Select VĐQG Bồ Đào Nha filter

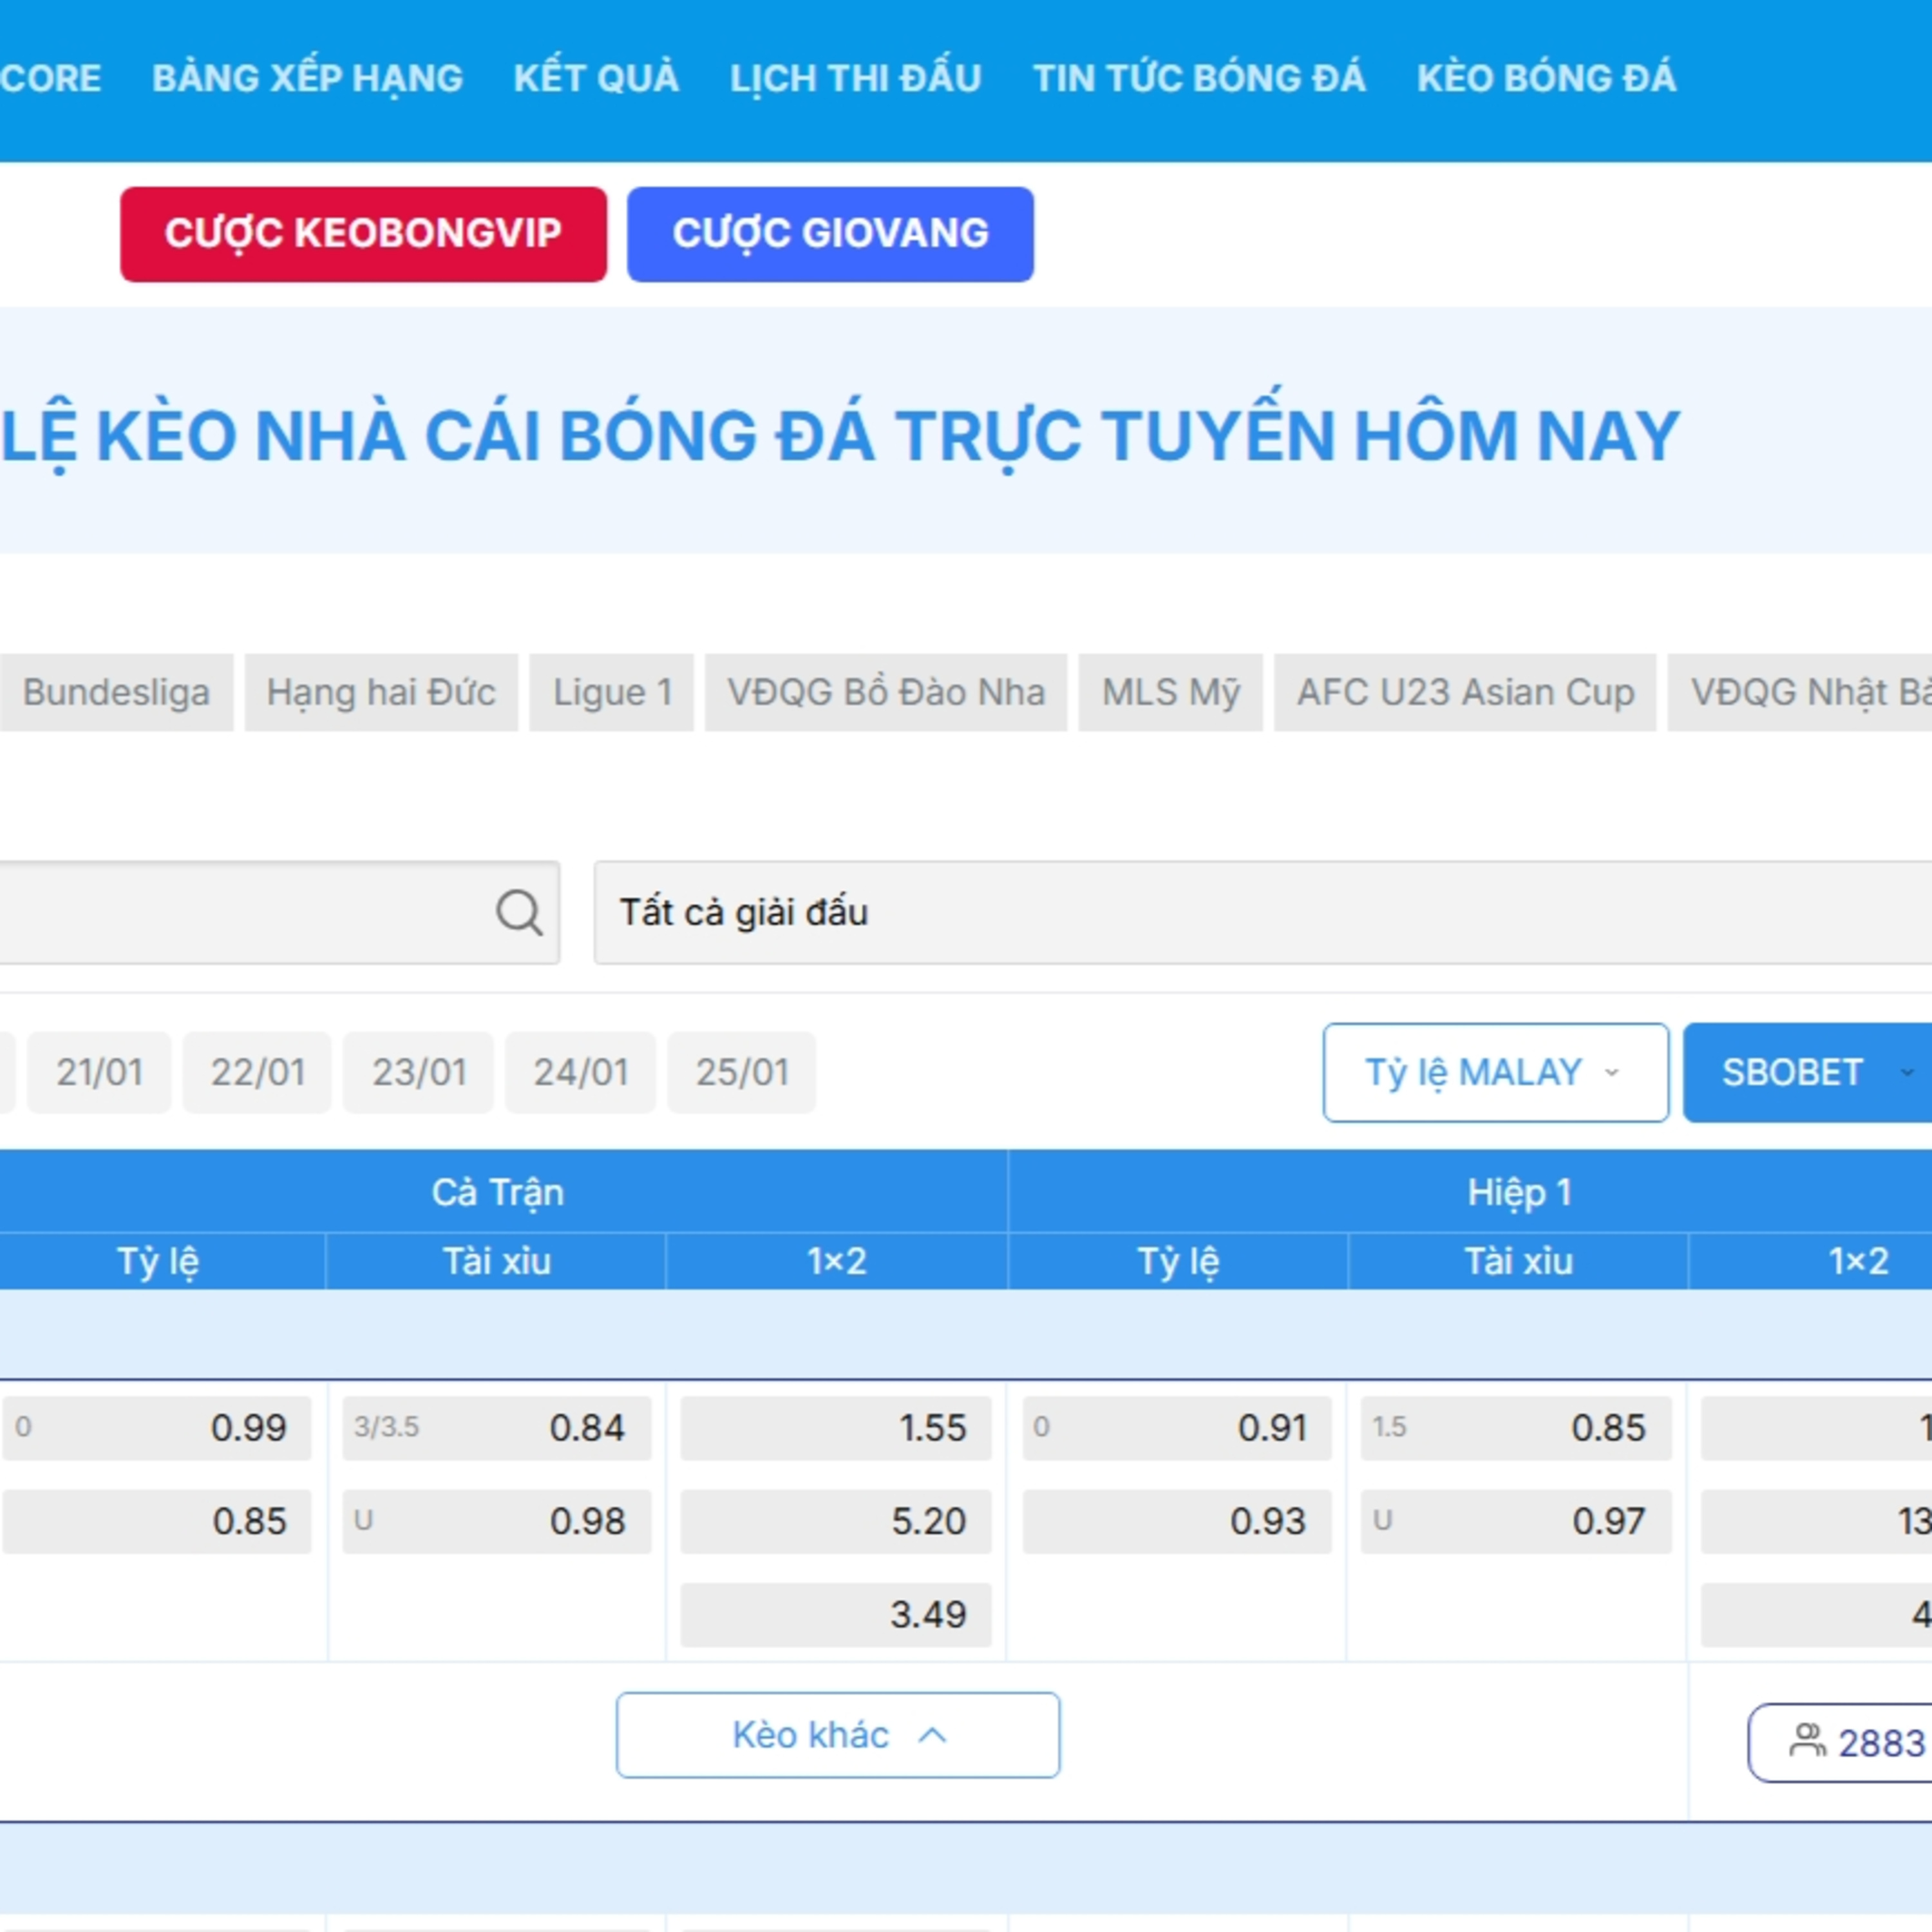click(x=886, y=692)
